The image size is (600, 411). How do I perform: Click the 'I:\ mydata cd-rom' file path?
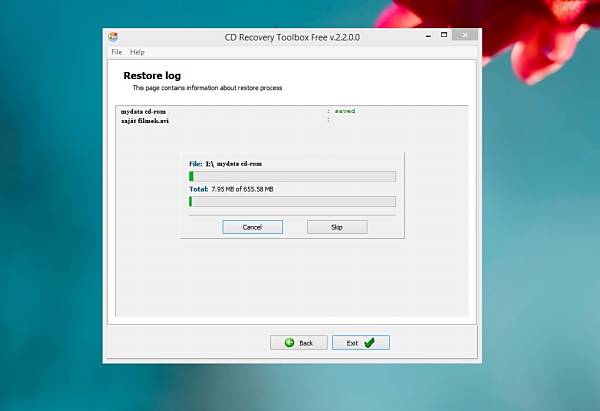233,164
